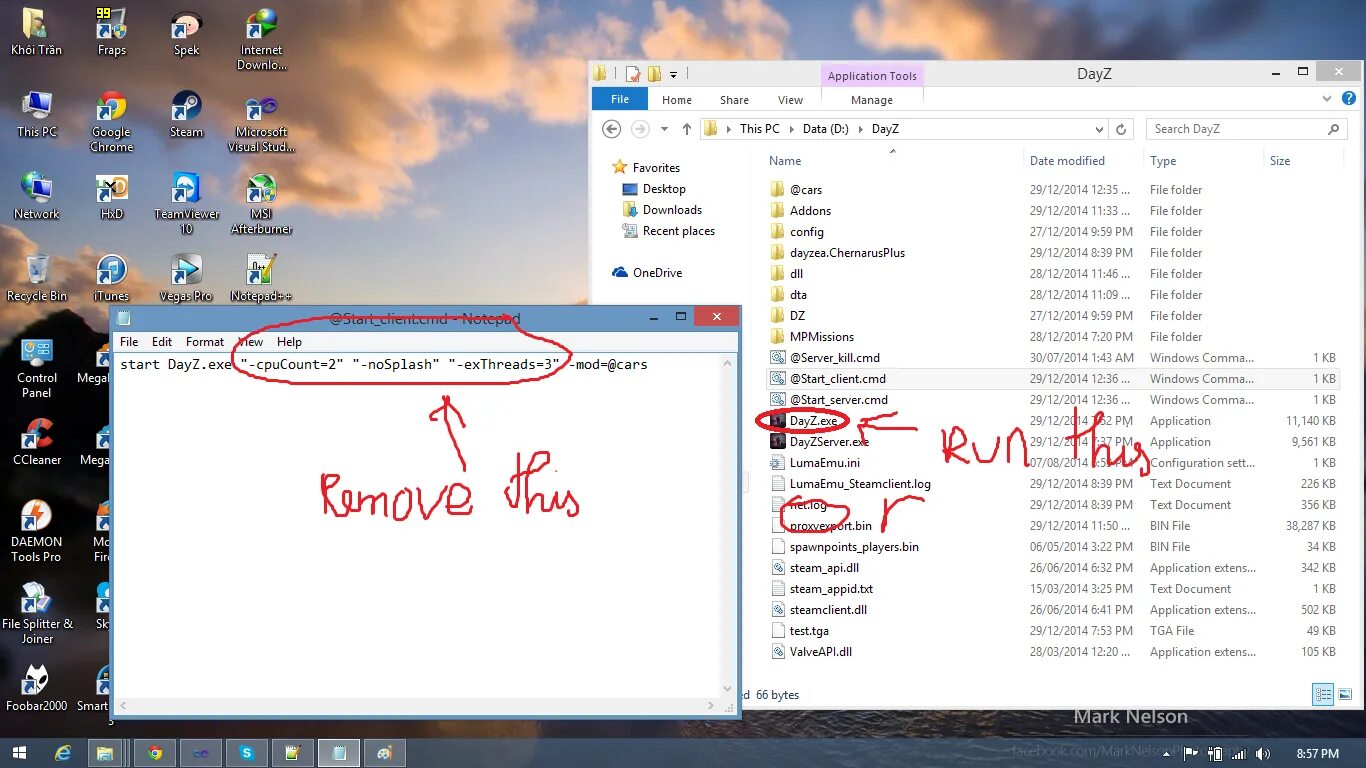
Task: Expand breadcrumb arrow after This PC
Action: point(790,129)
